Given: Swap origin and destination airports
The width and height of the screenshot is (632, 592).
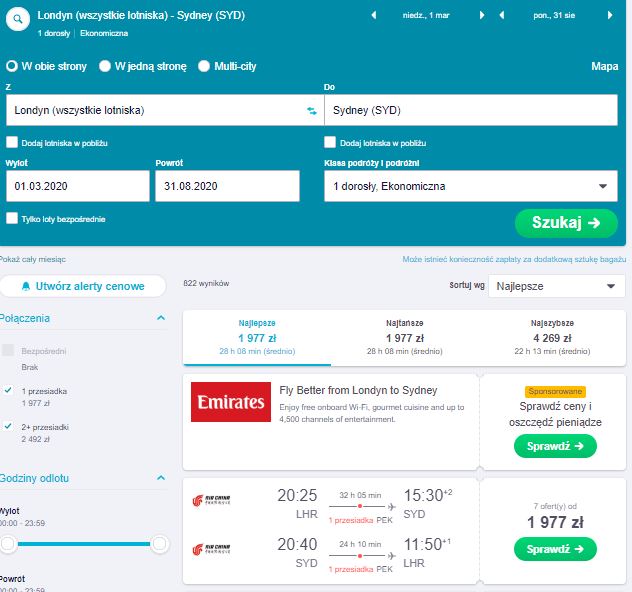Looking at the screenshot, I should (x=312, y=110).
